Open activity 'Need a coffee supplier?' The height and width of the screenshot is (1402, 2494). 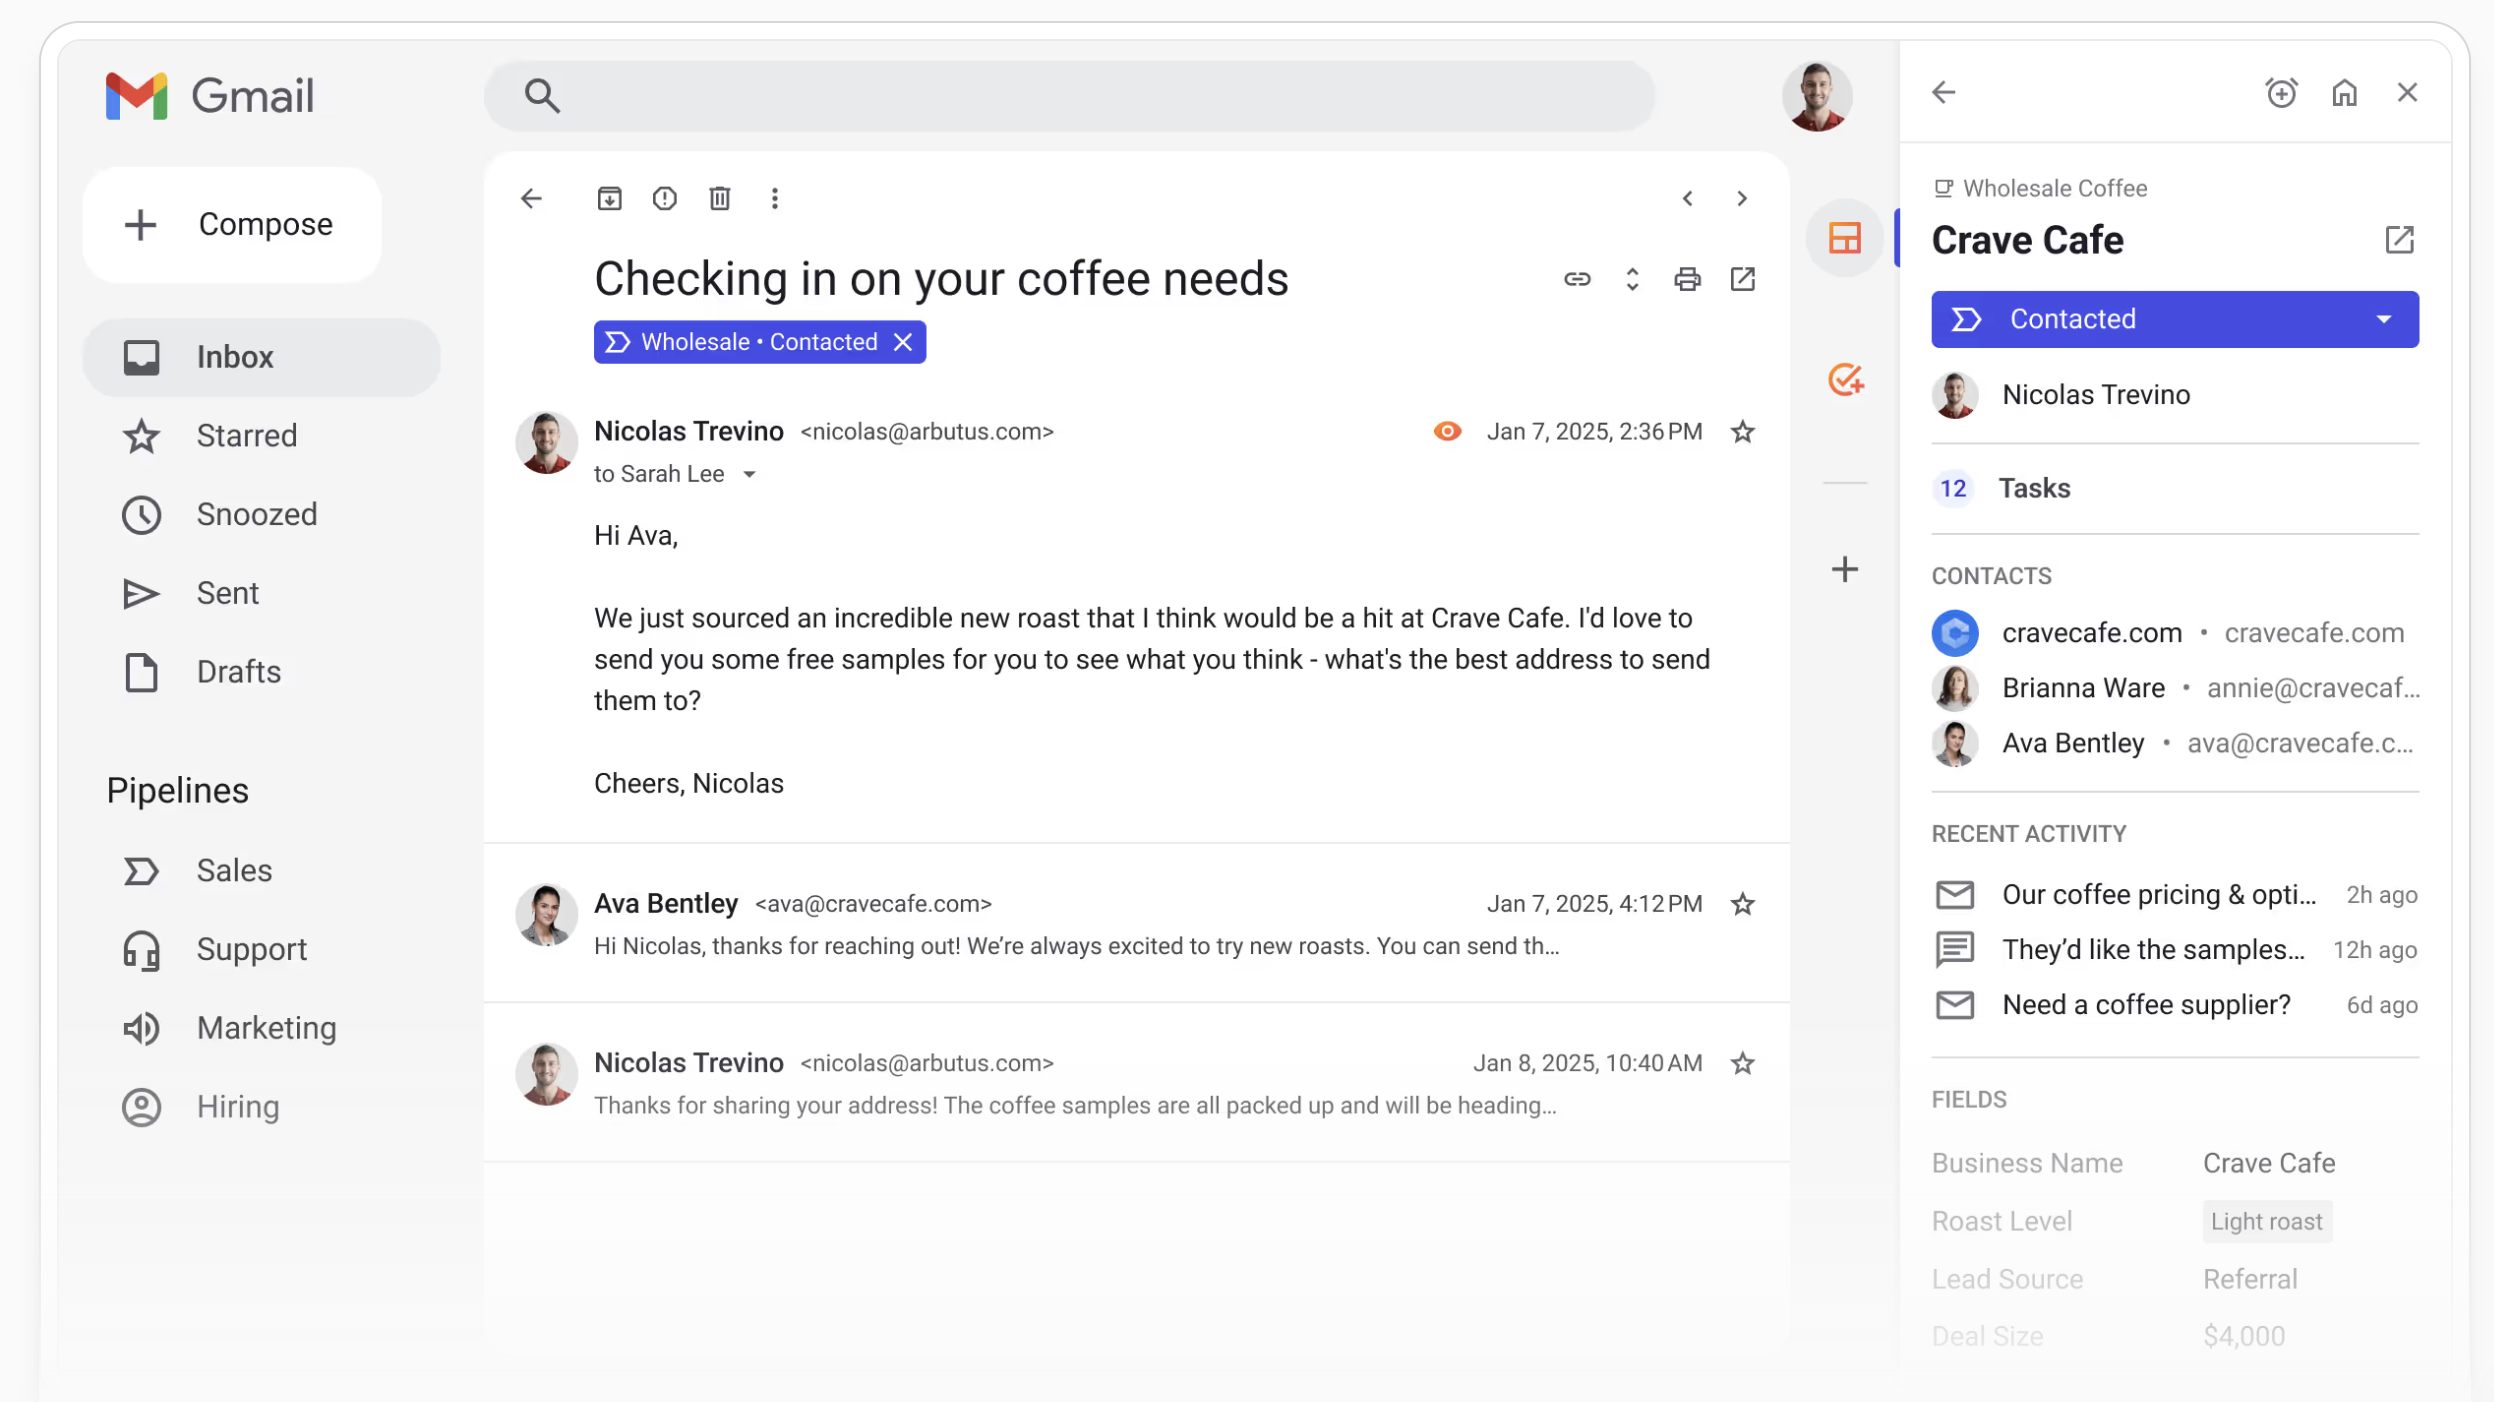pos(2173,1005)
